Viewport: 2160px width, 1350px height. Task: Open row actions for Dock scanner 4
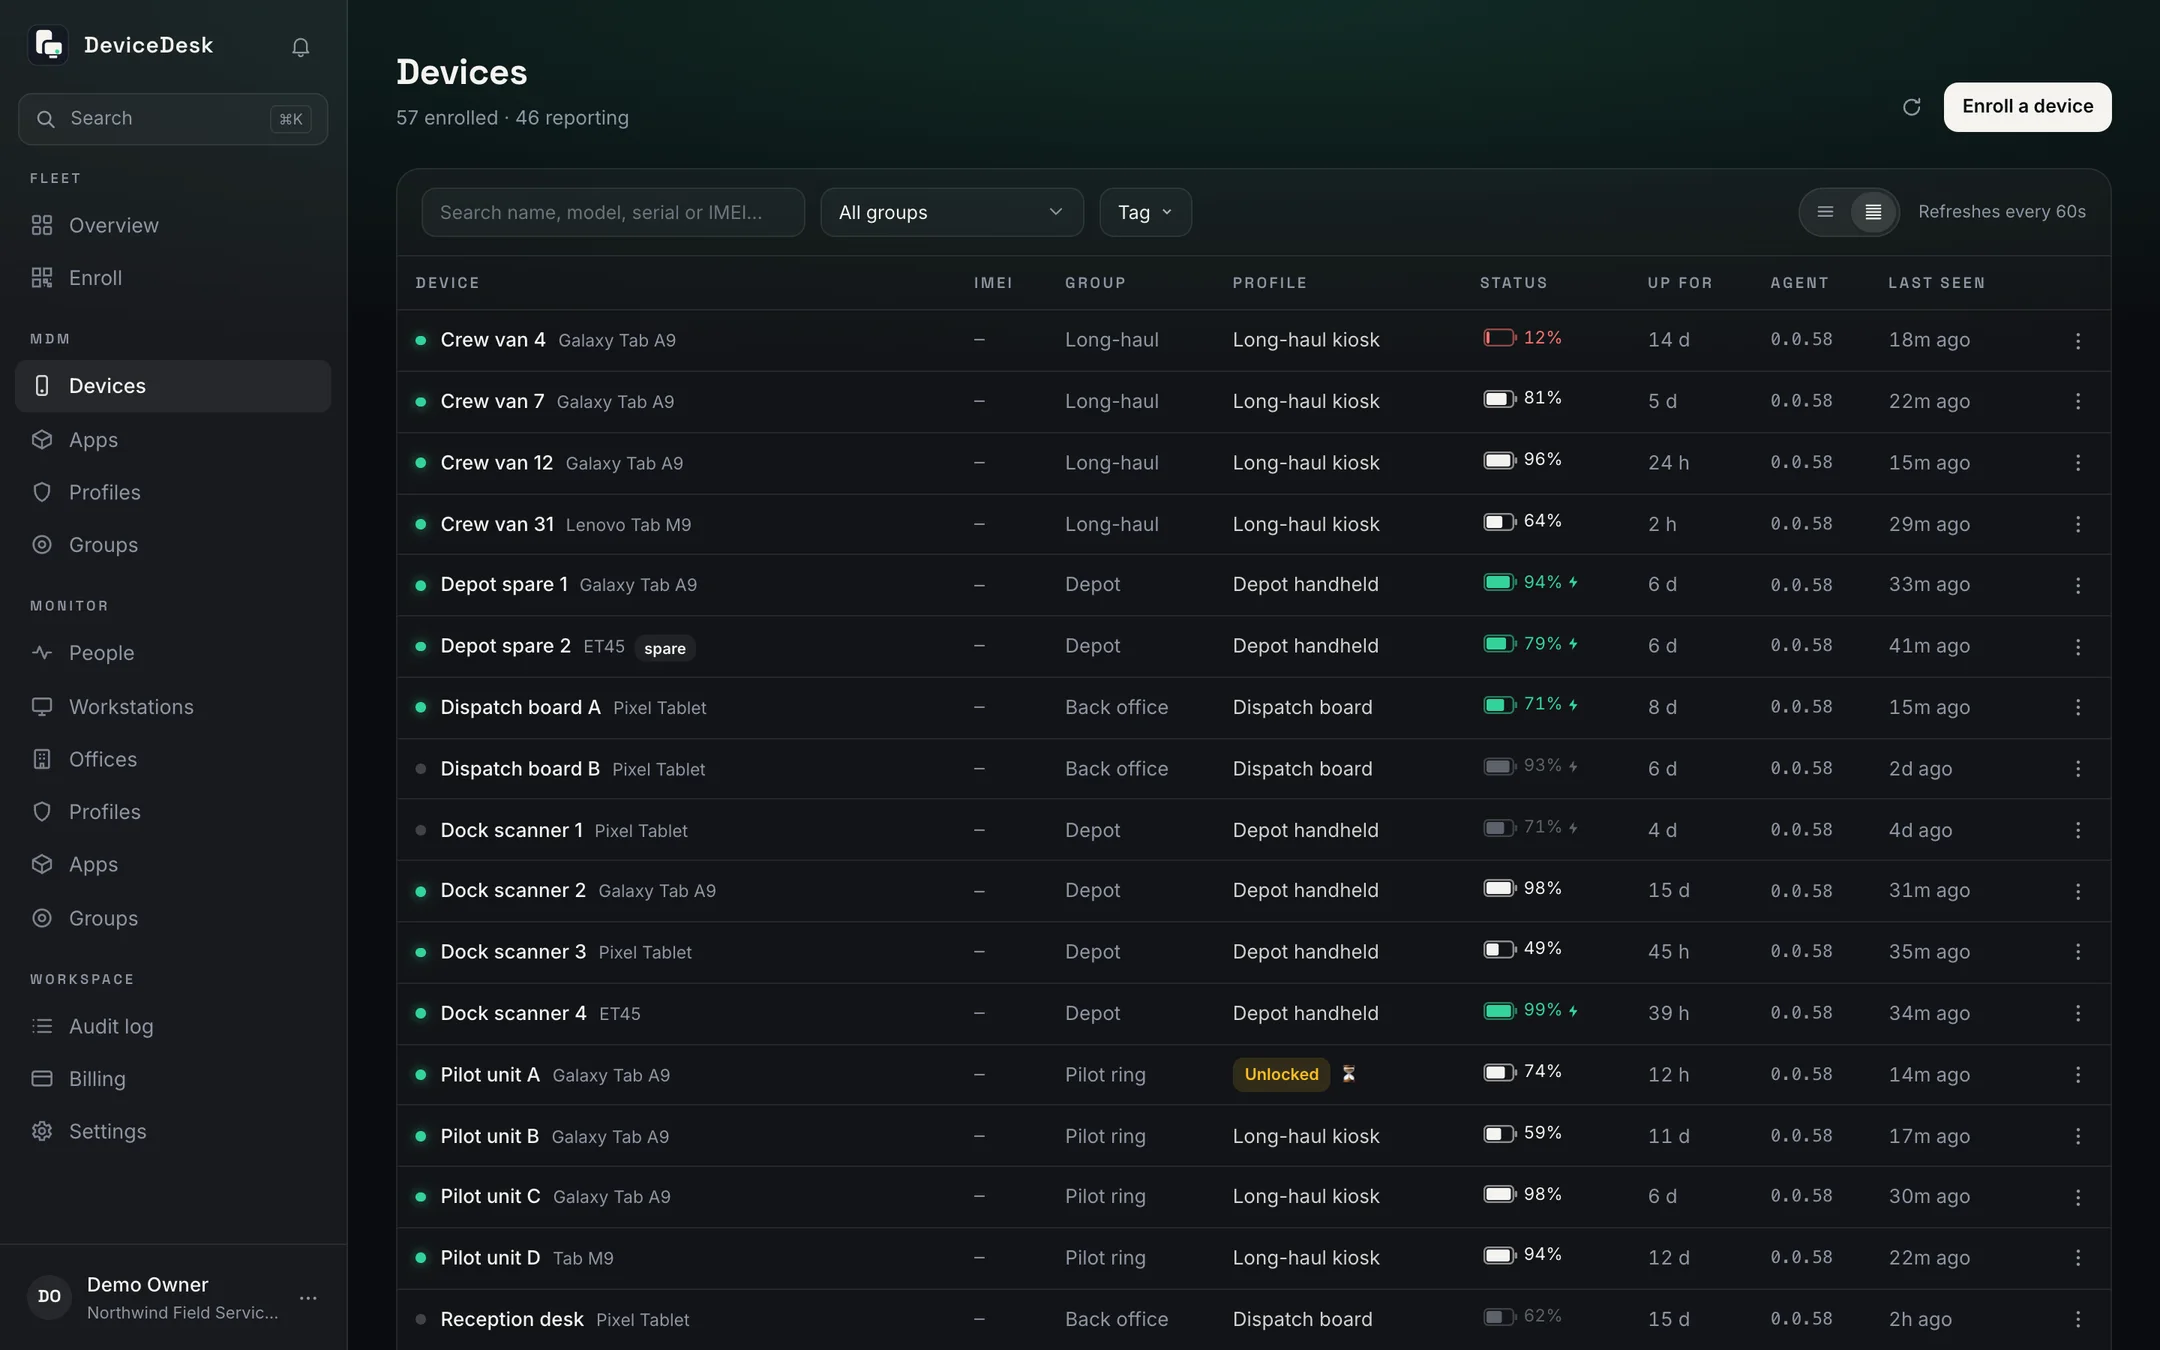[x=2078, y=1014]
